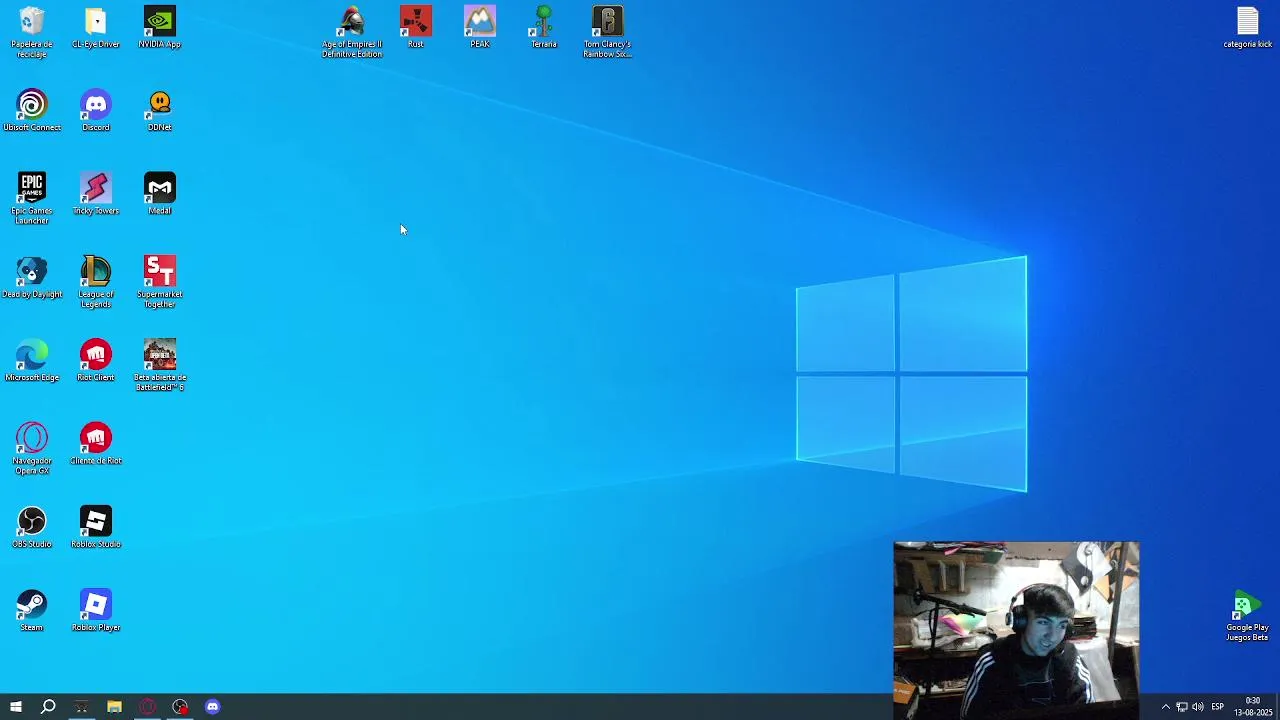Screen dimensions: 1280x720
Task: Select the NVIDIA App desktop shortcut
Action: (x=160, y=28)
